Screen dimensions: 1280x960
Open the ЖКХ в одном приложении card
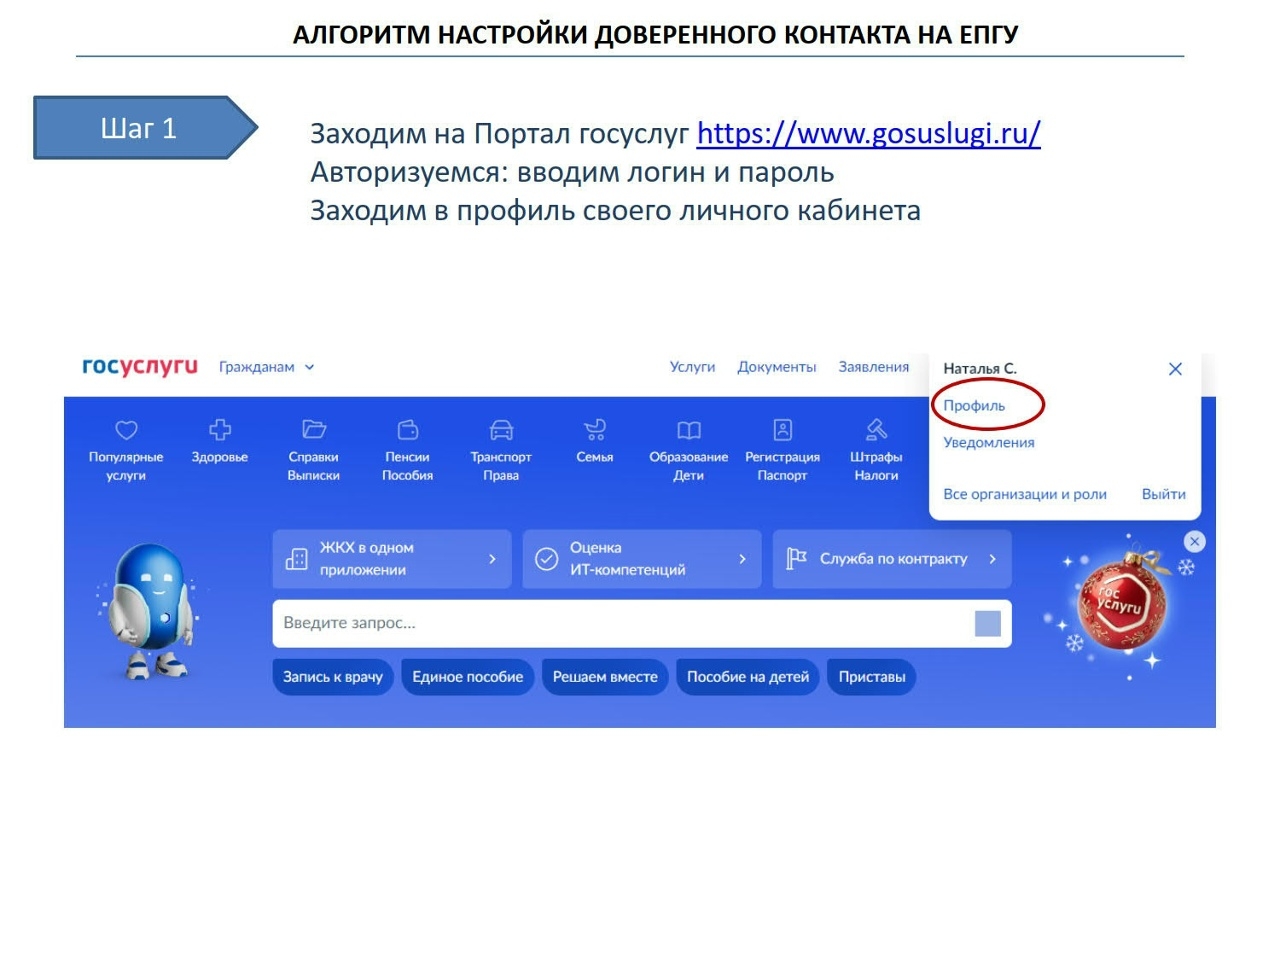click(x=392, y=558)
